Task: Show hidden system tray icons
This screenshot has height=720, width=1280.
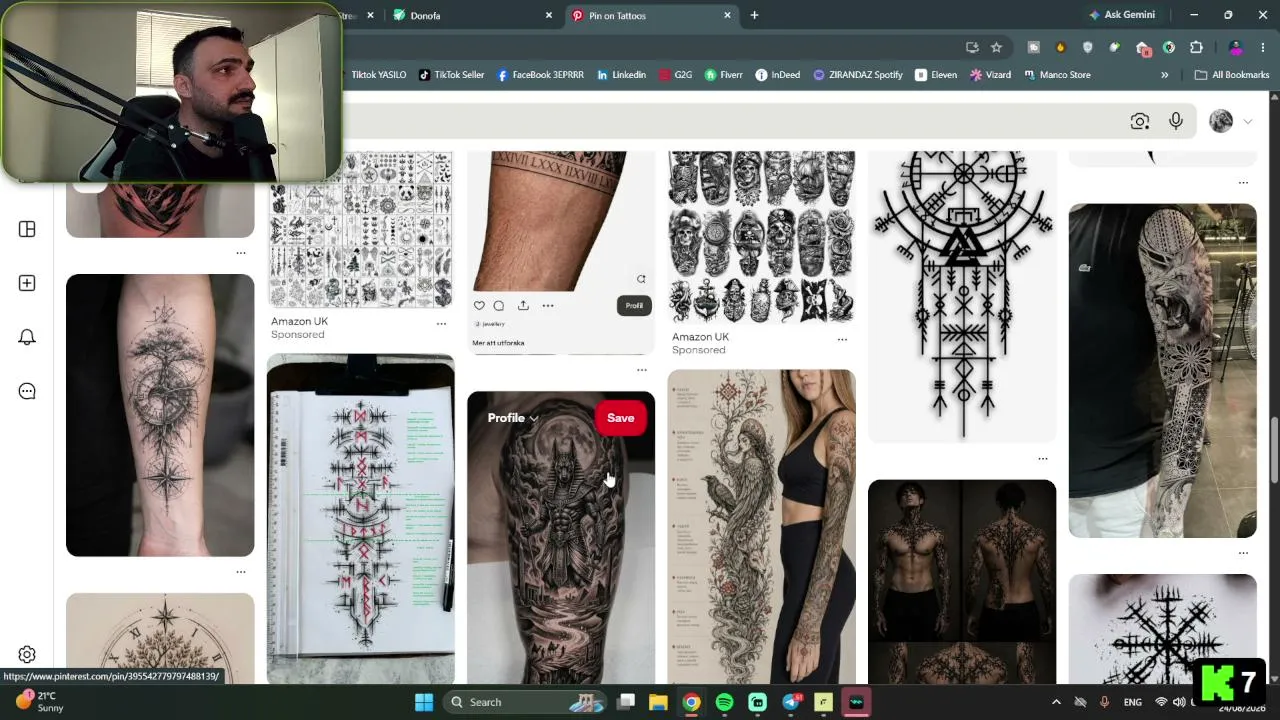Action: coord(1056,702)
